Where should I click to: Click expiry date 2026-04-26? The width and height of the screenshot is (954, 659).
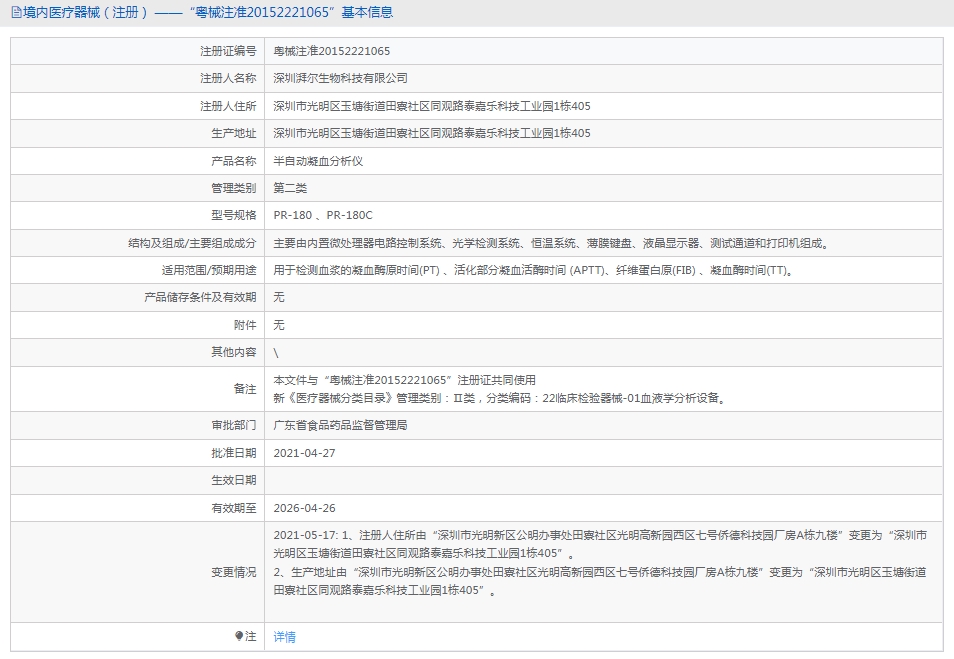point(304,508)
